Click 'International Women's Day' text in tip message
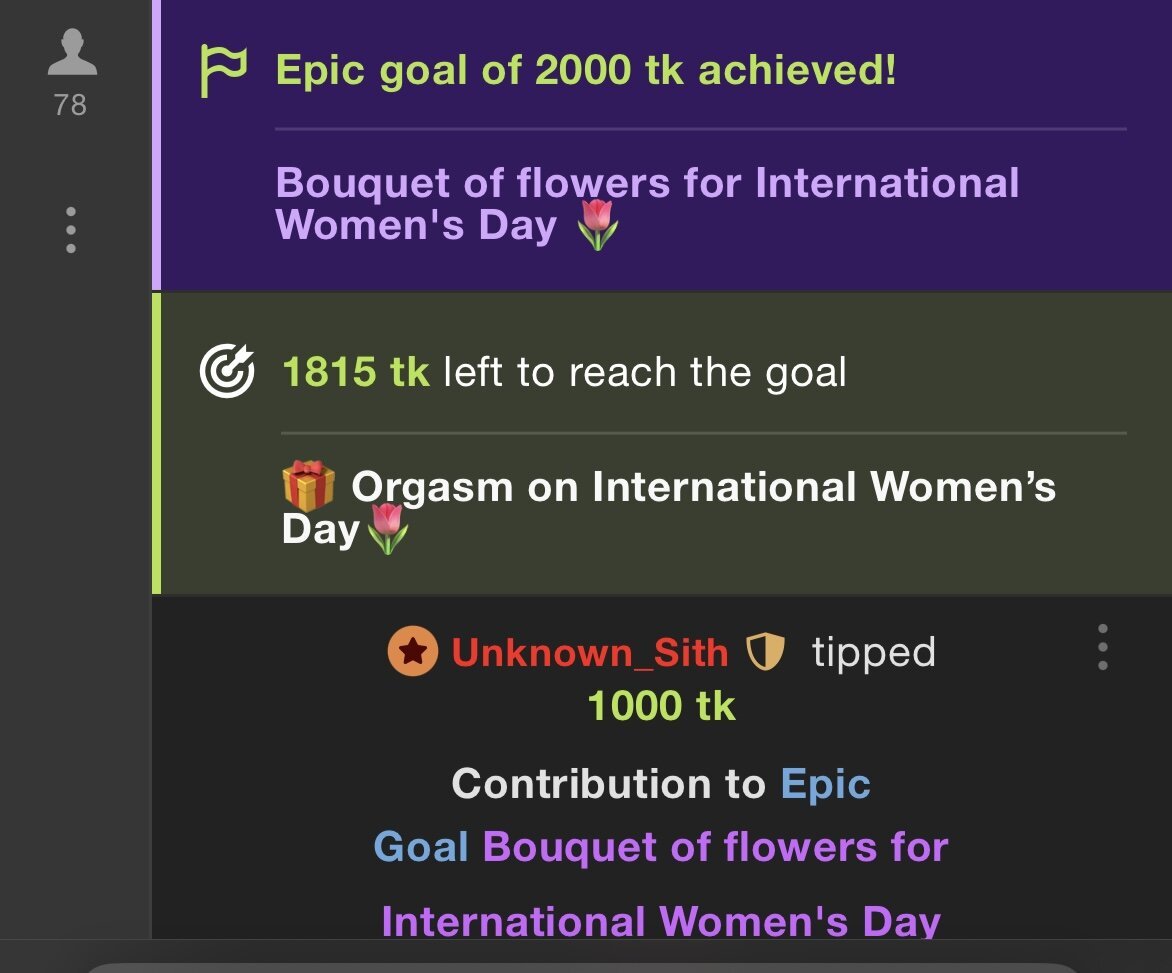This screenshot has width=1172, height=973. pyautogui.click(x=660, y=920)
